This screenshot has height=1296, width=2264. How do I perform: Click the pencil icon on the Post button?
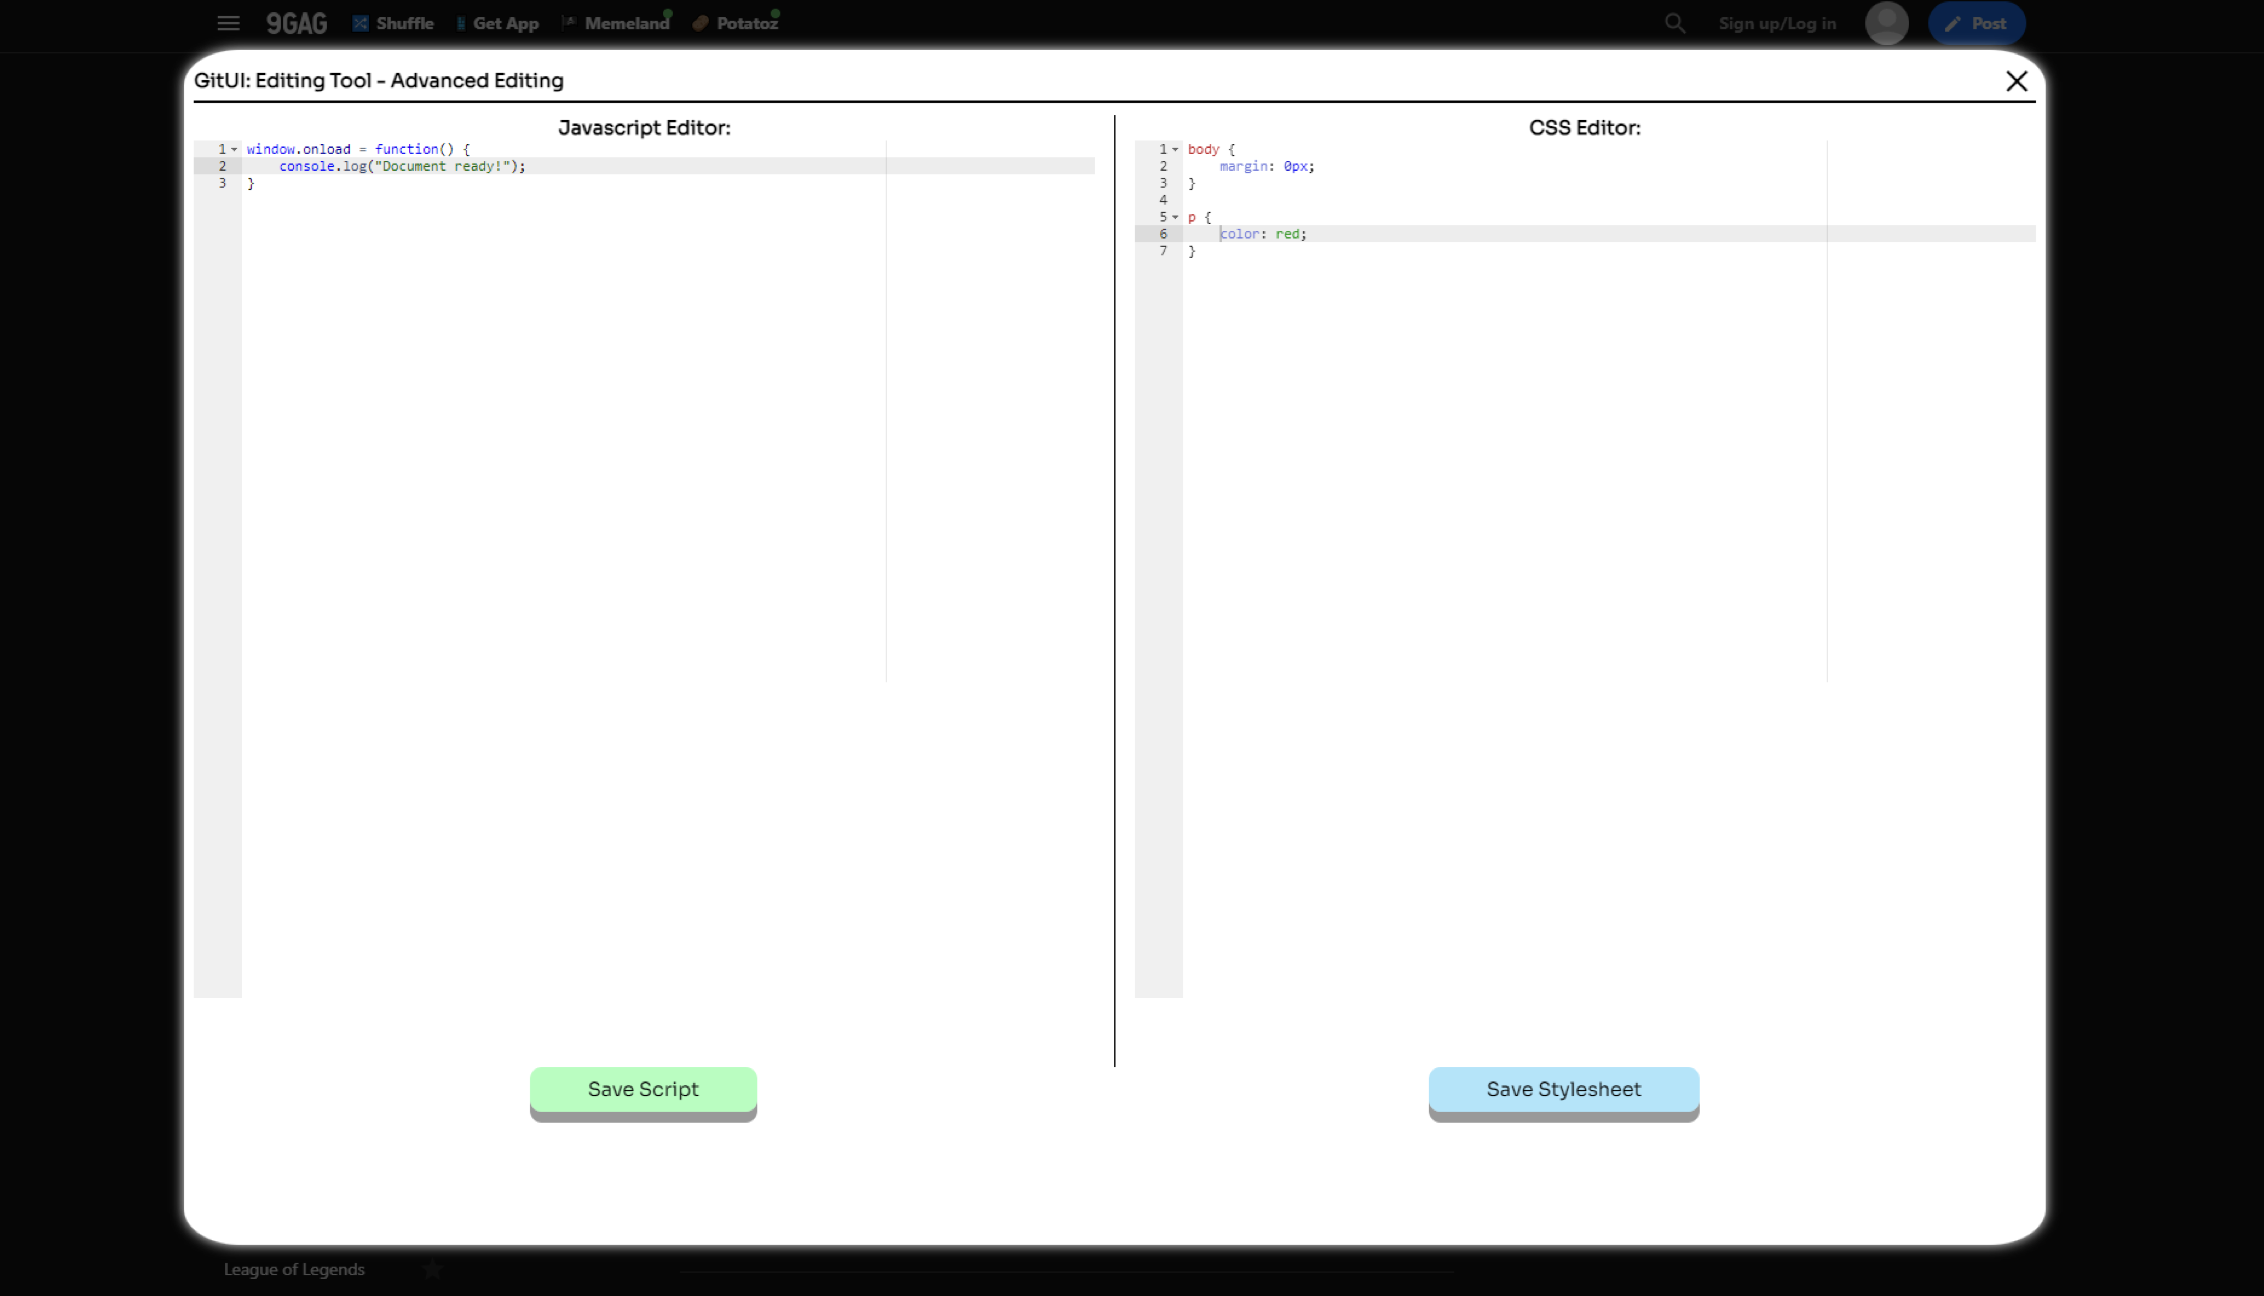click(1953, 23)
